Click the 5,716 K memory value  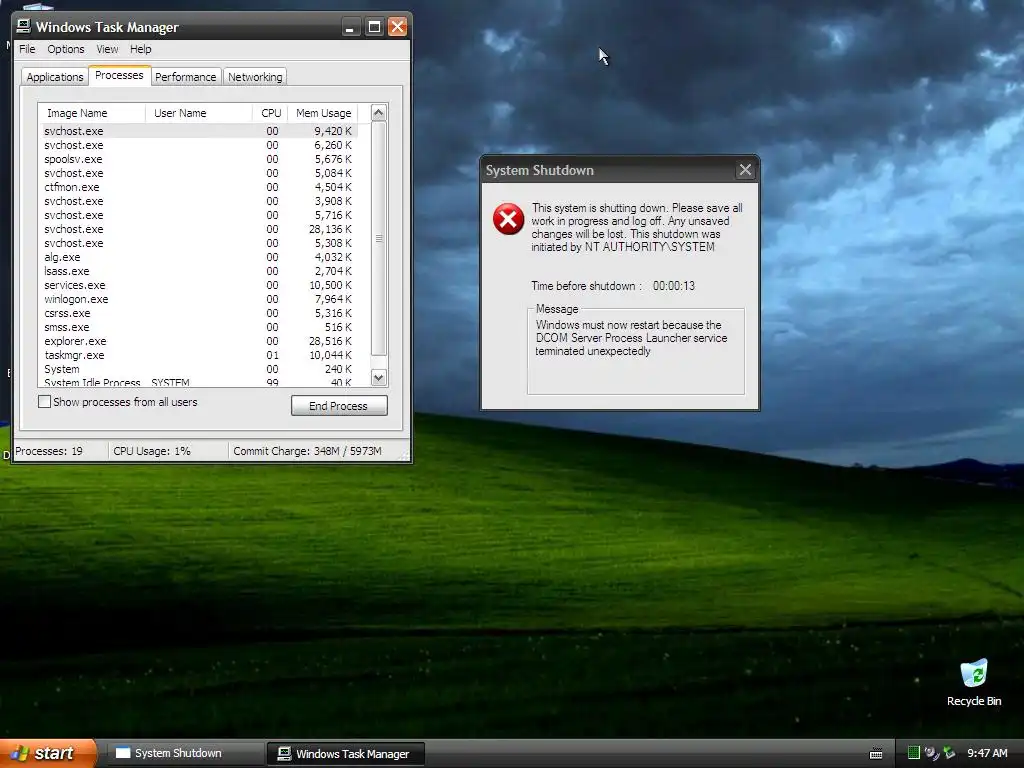pyautogui.click(x=333, y=216)
